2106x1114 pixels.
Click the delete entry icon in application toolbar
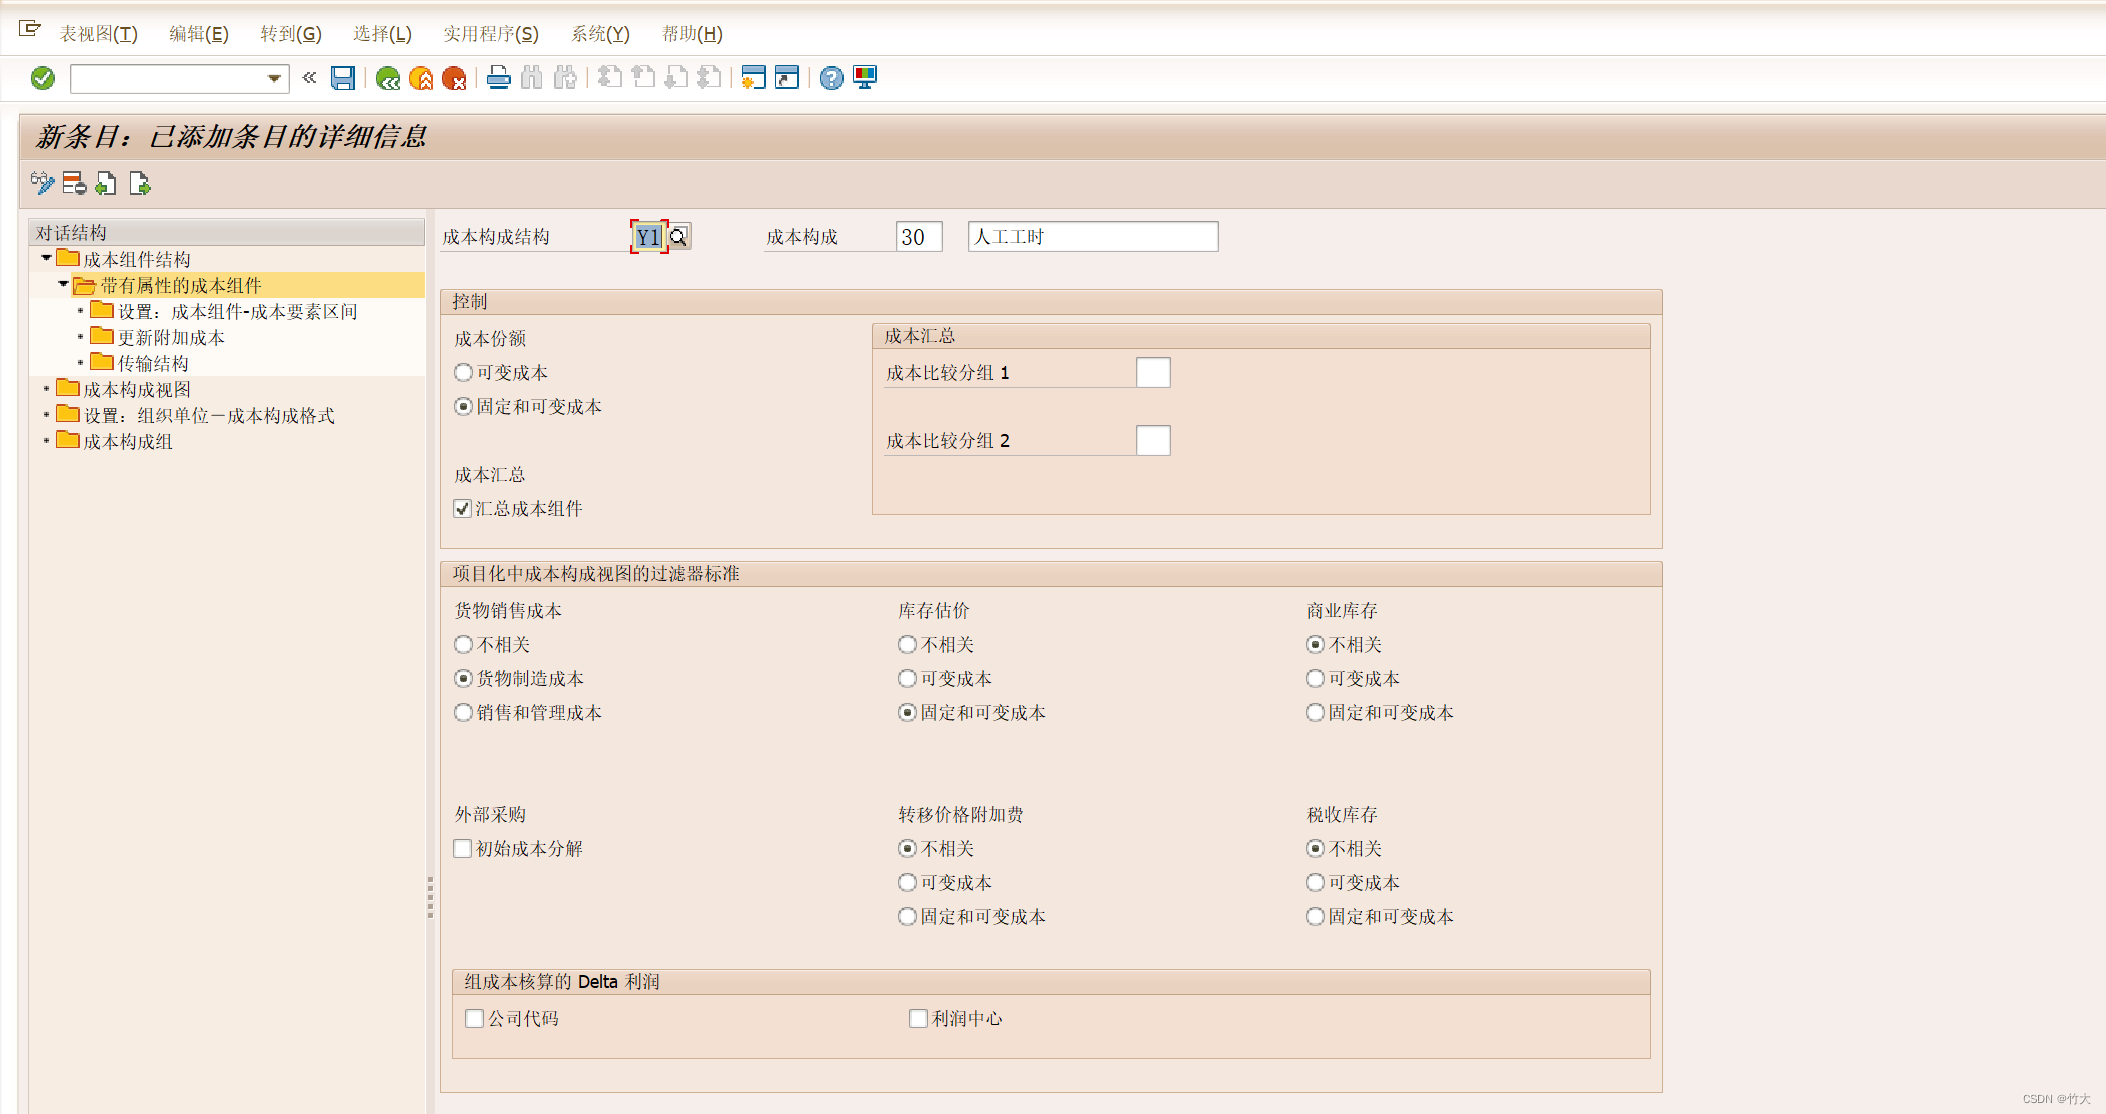(x=74, y=184)
